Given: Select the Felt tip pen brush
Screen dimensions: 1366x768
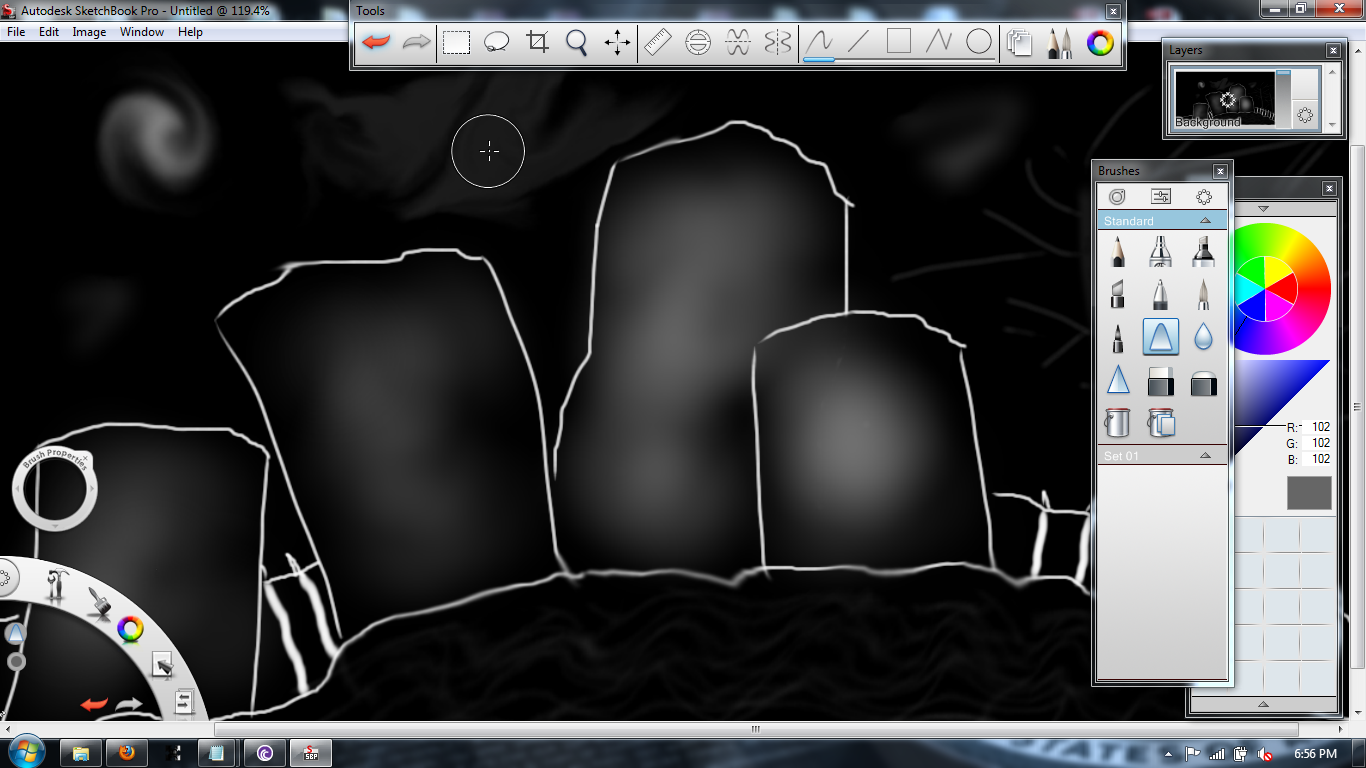Looking at the screenshot, I should (x=1117, y=337).
